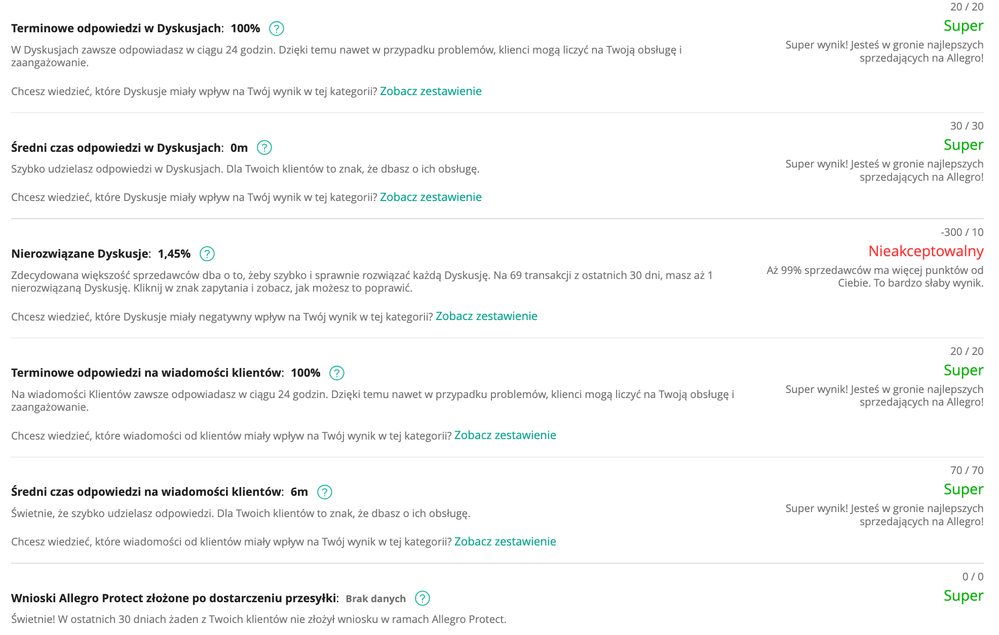Select the Brak danych label
Viewport: 999px width, 635px height.
click(x=375, y=599)
